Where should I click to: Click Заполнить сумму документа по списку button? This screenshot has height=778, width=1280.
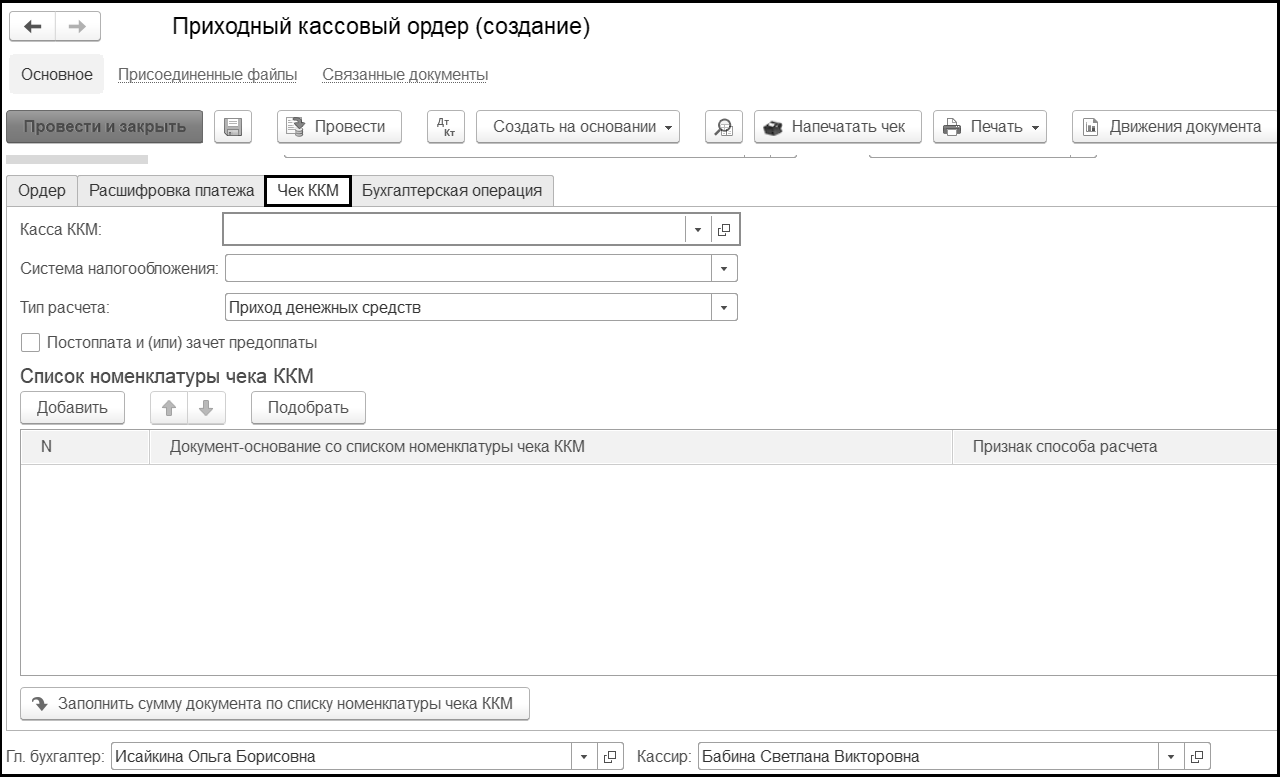275,704
